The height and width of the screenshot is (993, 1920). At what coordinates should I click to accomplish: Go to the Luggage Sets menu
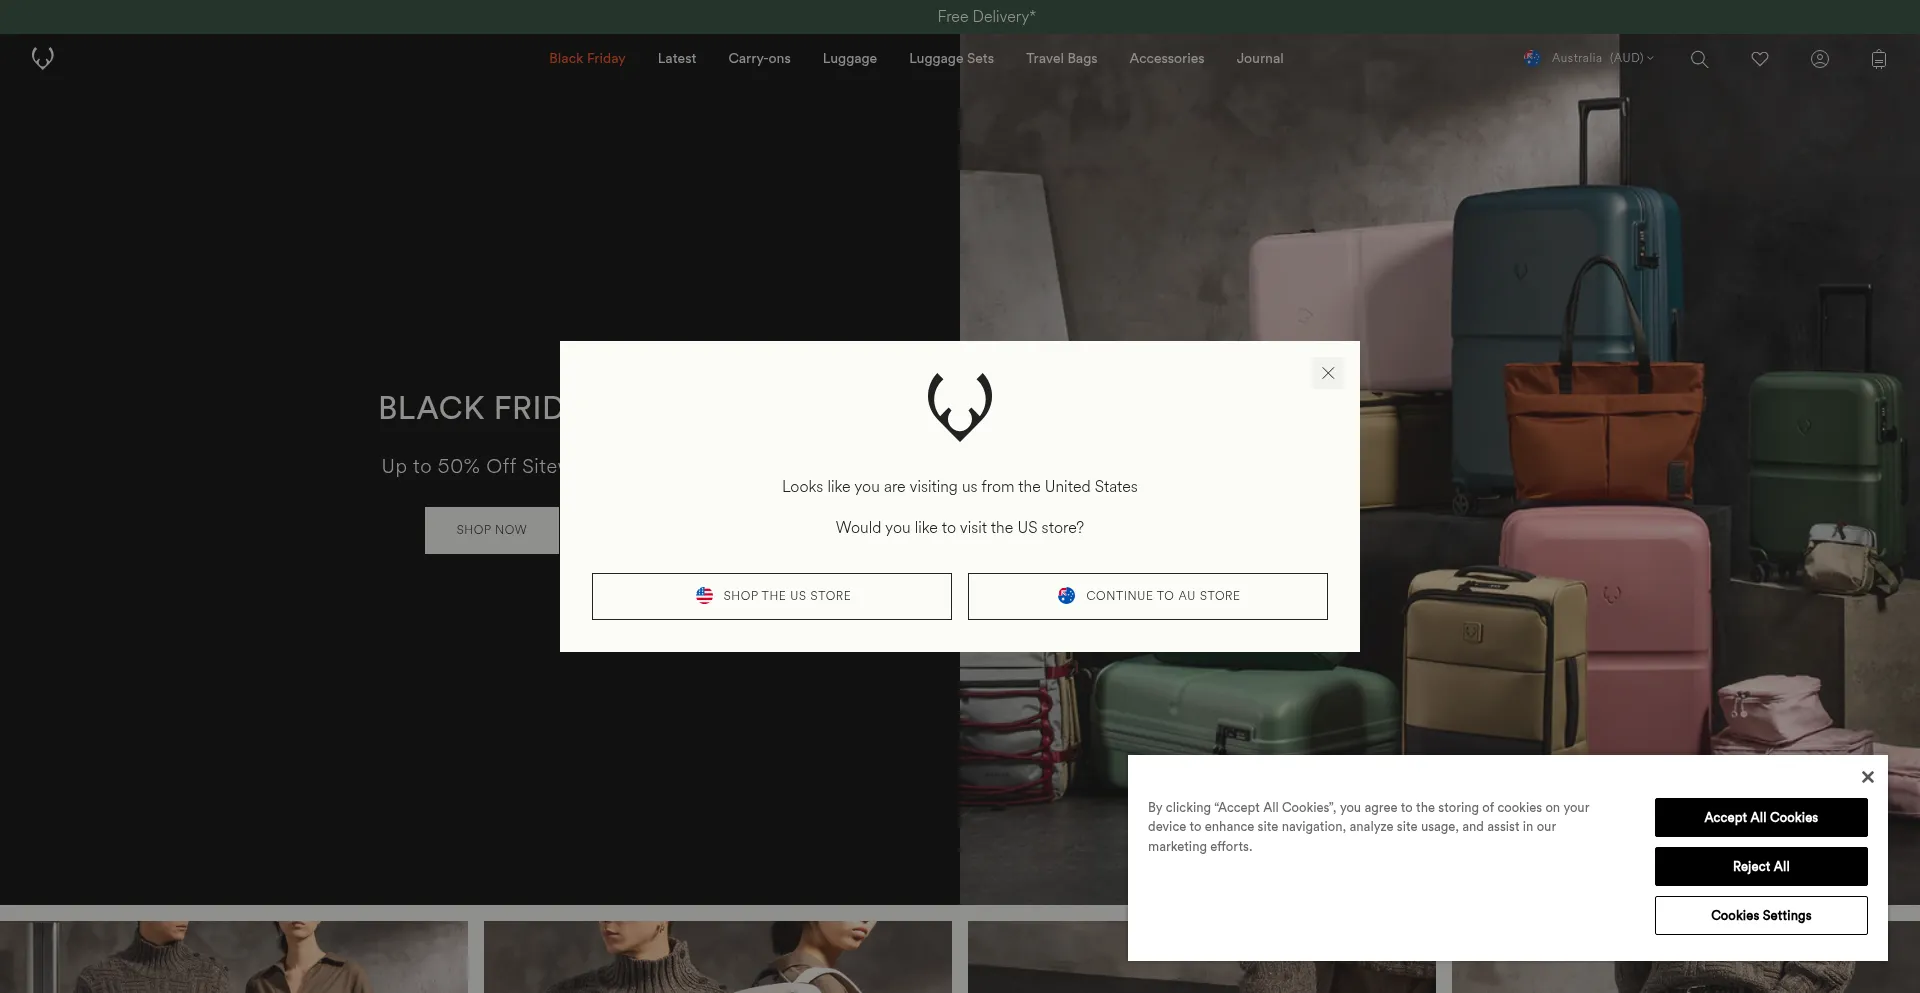951,59
